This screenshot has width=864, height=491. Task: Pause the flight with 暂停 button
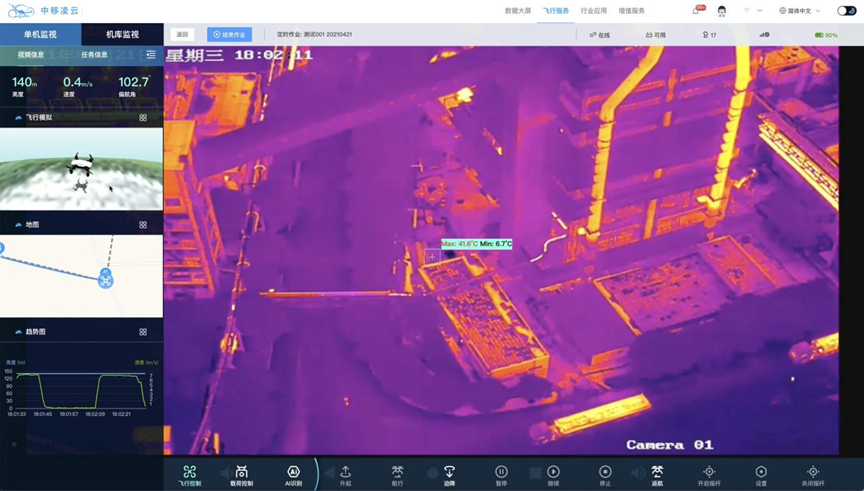[501, 475]
